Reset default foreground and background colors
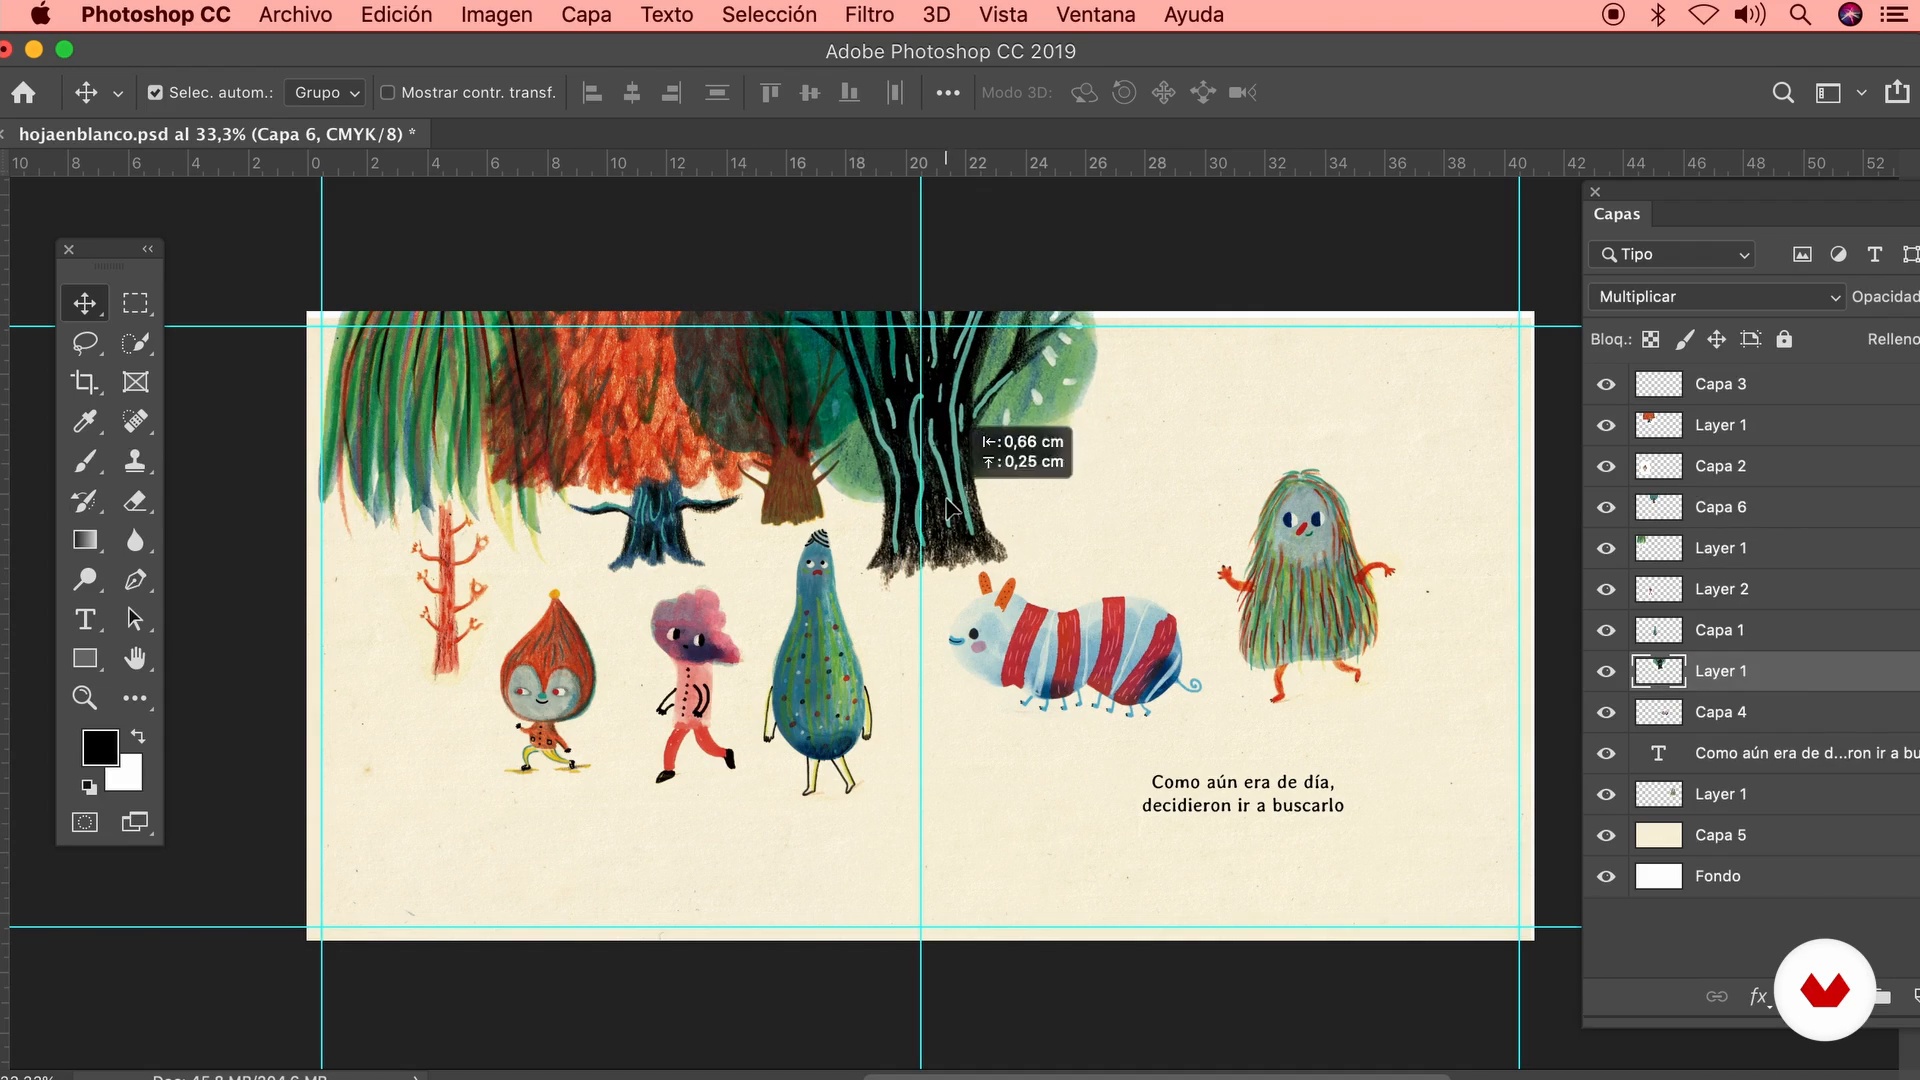This screenshot has height=1080, width=1920. pos(89,787)
